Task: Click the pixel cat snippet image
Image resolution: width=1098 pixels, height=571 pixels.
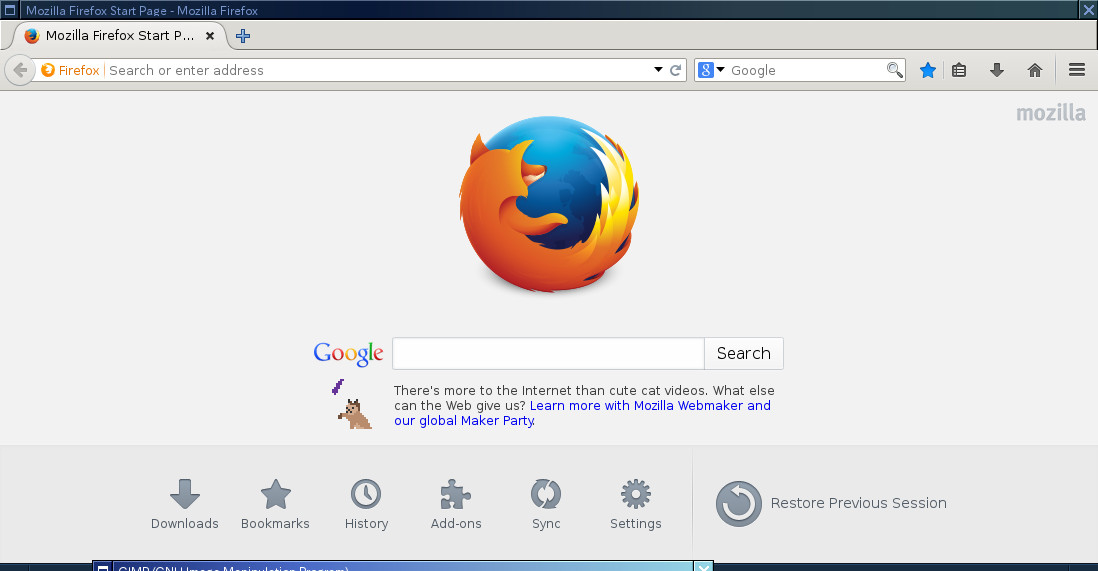Action: [x=354, y=404]
